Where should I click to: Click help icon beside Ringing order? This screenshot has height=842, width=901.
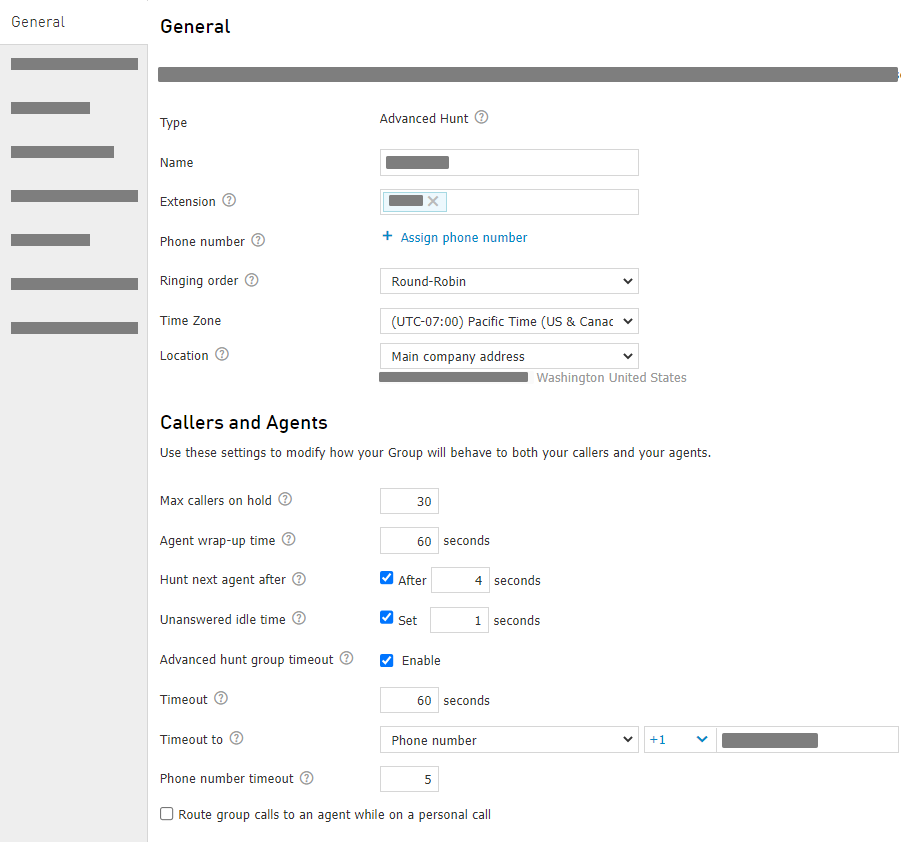click(251, 281)
